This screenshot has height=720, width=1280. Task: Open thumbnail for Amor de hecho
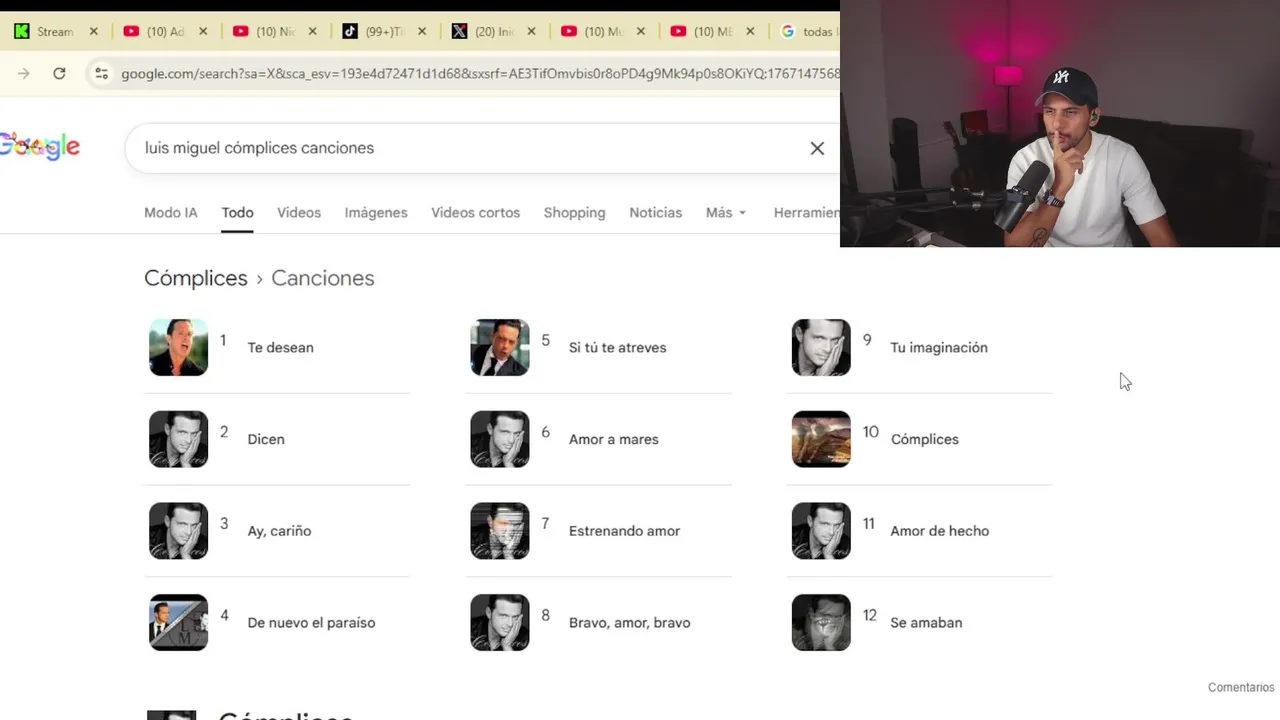[821, 530]
